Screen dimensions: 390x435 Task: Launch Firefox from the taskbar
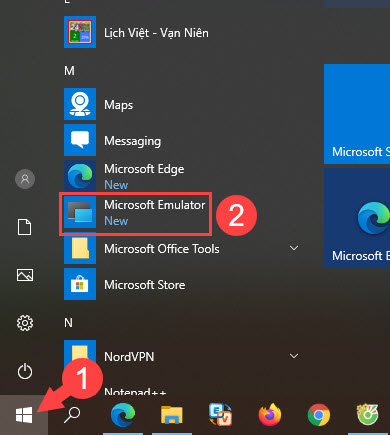pos(270,415)
